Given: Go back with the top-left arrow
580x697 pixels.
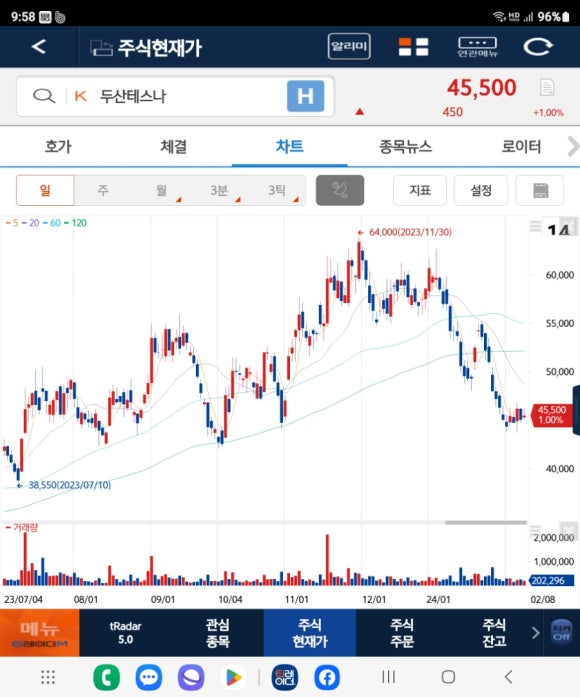Looking at the screenshot, I should coord(39,47).
